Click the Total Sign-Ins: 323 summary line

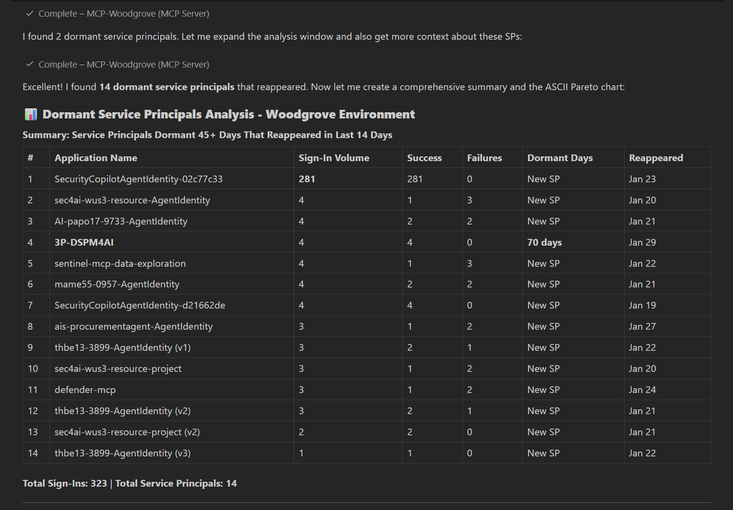(129, 484)
